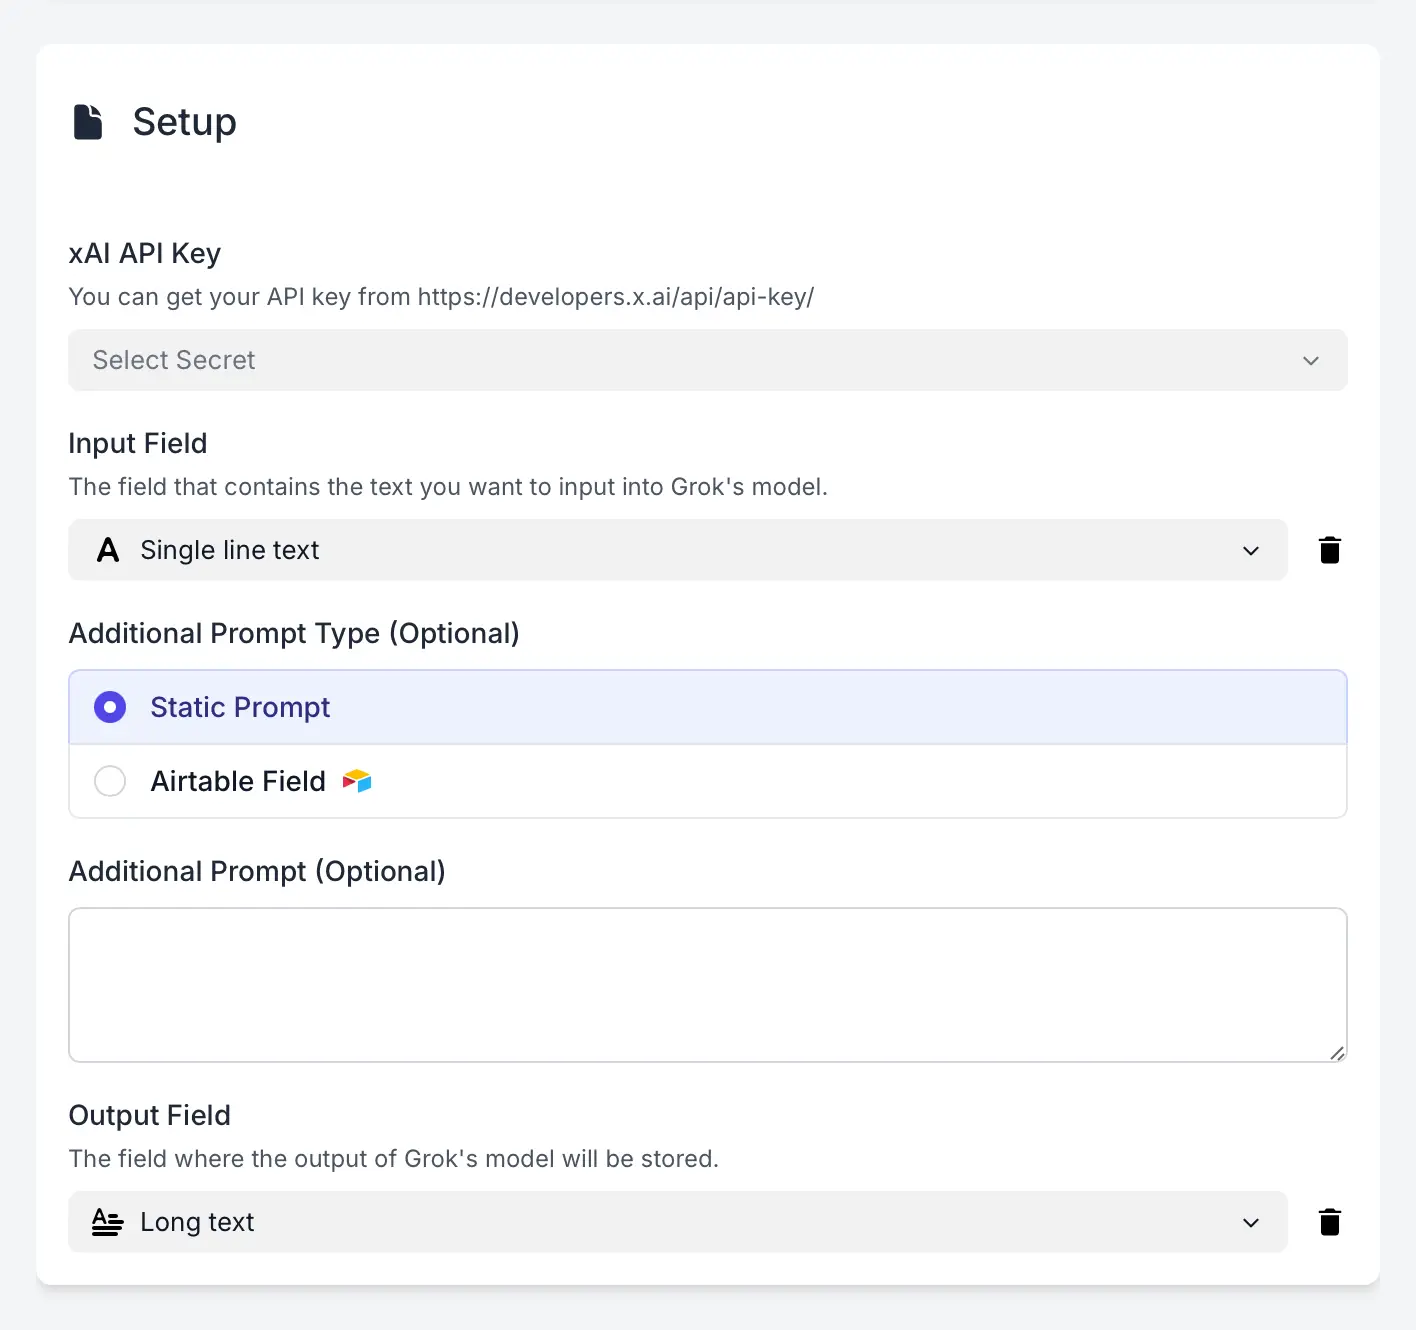This screenshot has width=1416, height=1330.
Task: Focus the Additional Prompt text area
Action: click(707, 985)
